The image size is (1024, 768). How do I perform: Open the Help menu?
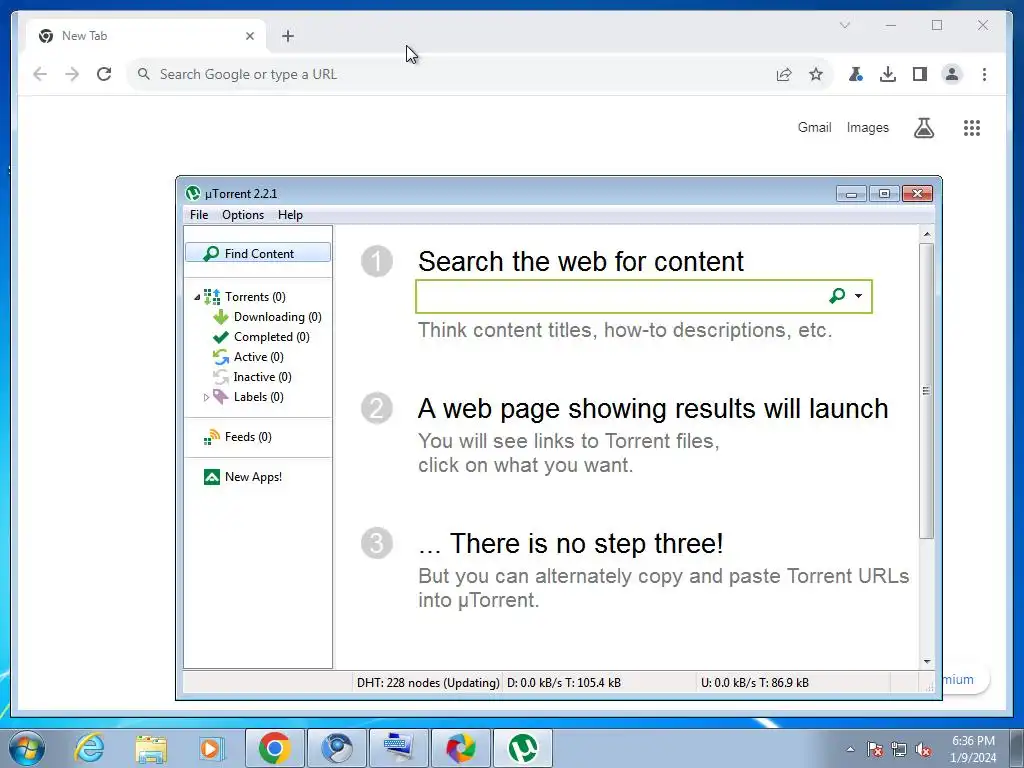[290, 215]
